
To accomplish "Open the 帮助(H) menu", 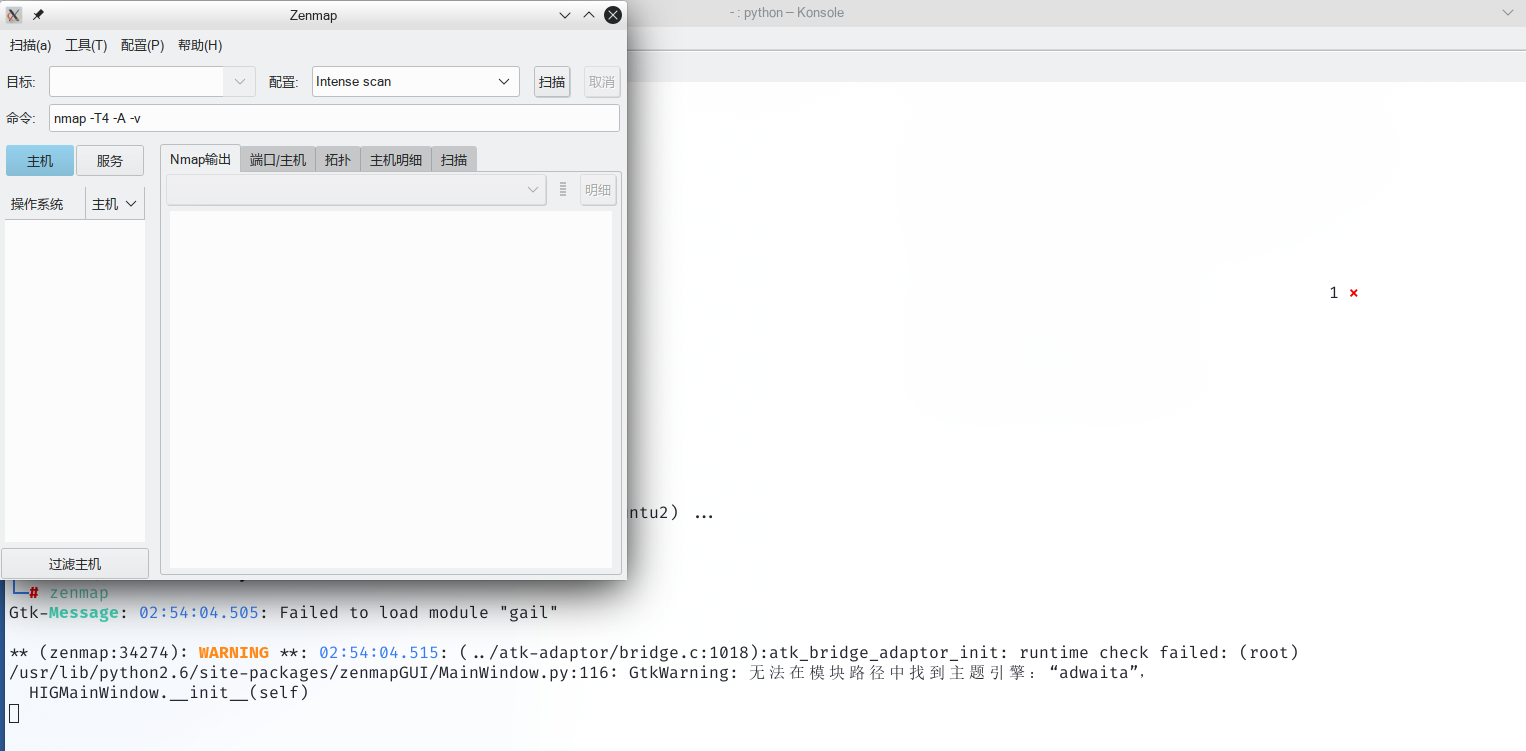I will 200,45.
